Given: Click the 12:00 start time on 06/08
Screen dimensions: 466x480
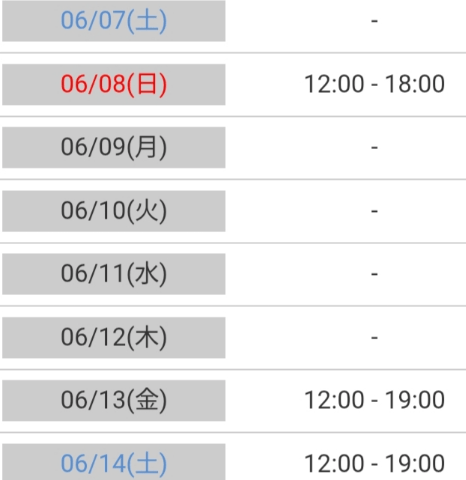Looking at the screenshot, I should pyautogui.click(x=334, y=84).
